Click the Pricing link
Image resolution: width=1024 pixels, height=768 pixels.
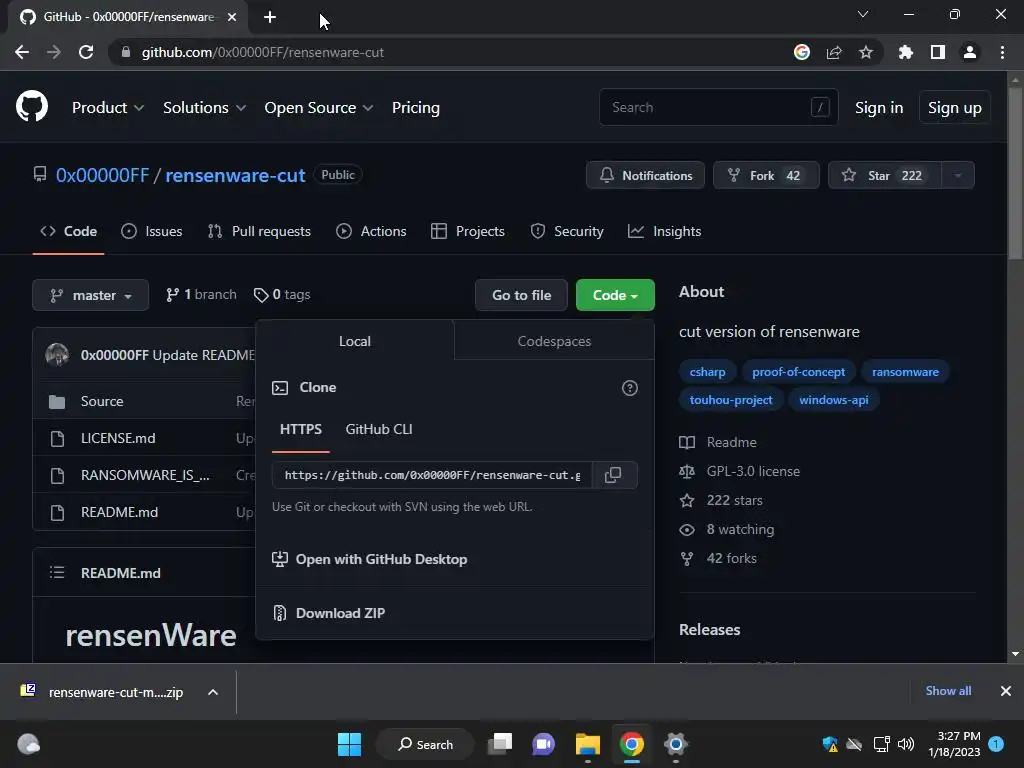coord(415,108)
